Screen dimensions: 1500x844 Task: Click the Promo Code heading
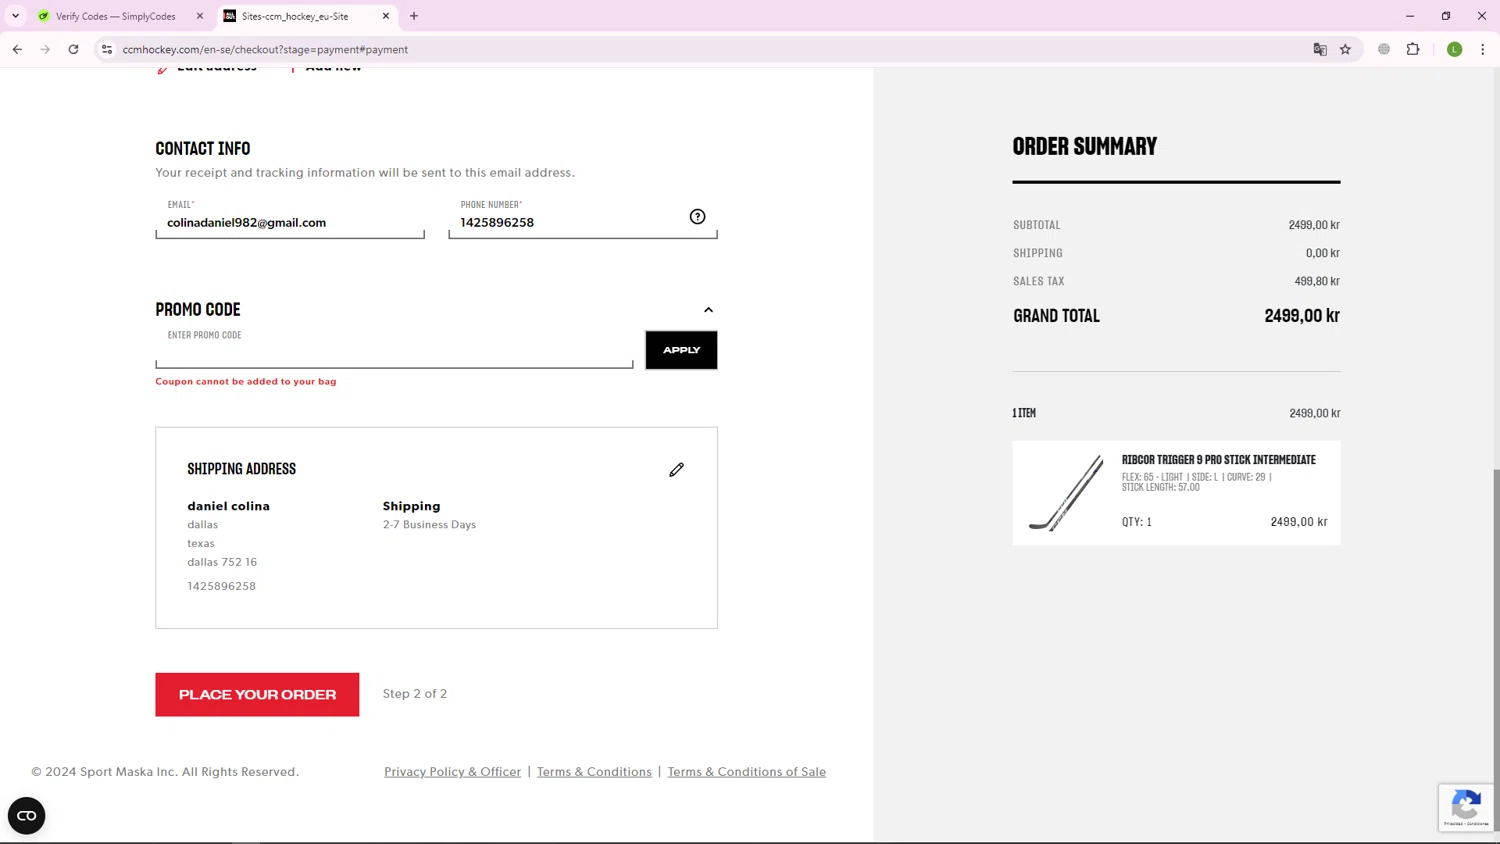(x=198, y=309)
